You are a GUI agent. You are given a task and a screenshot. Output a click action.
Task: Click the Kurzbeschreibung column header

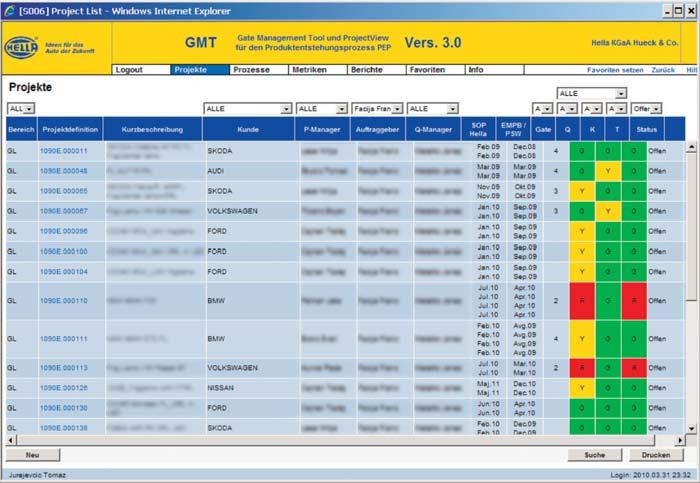(152, 129)
